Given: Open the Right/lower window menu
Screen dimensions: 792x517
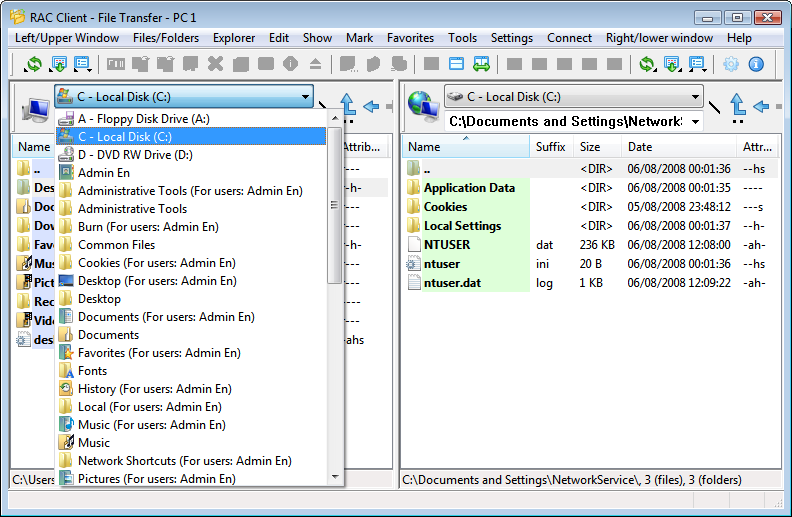Looking at the screenshot, I should [659, 38].
